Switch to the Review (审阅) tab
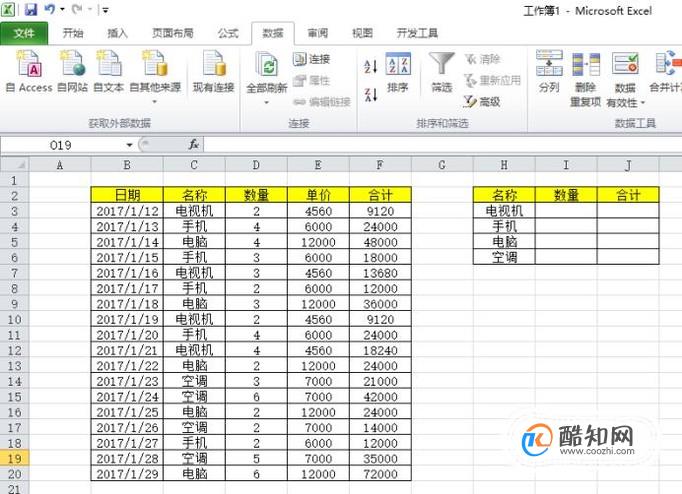The height and width of the screenshot is (494, 682). (x=317, y=33)
